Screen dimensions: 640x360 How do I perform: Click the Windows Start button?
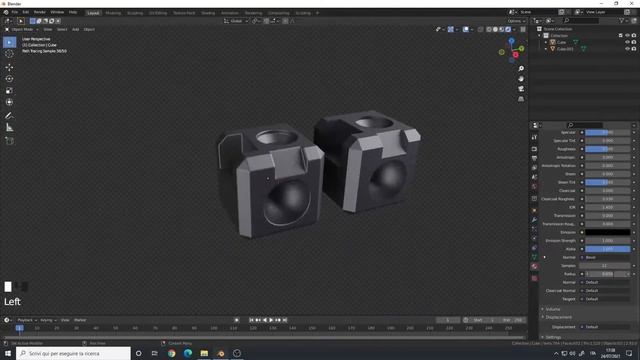click(x=8, y=353)
